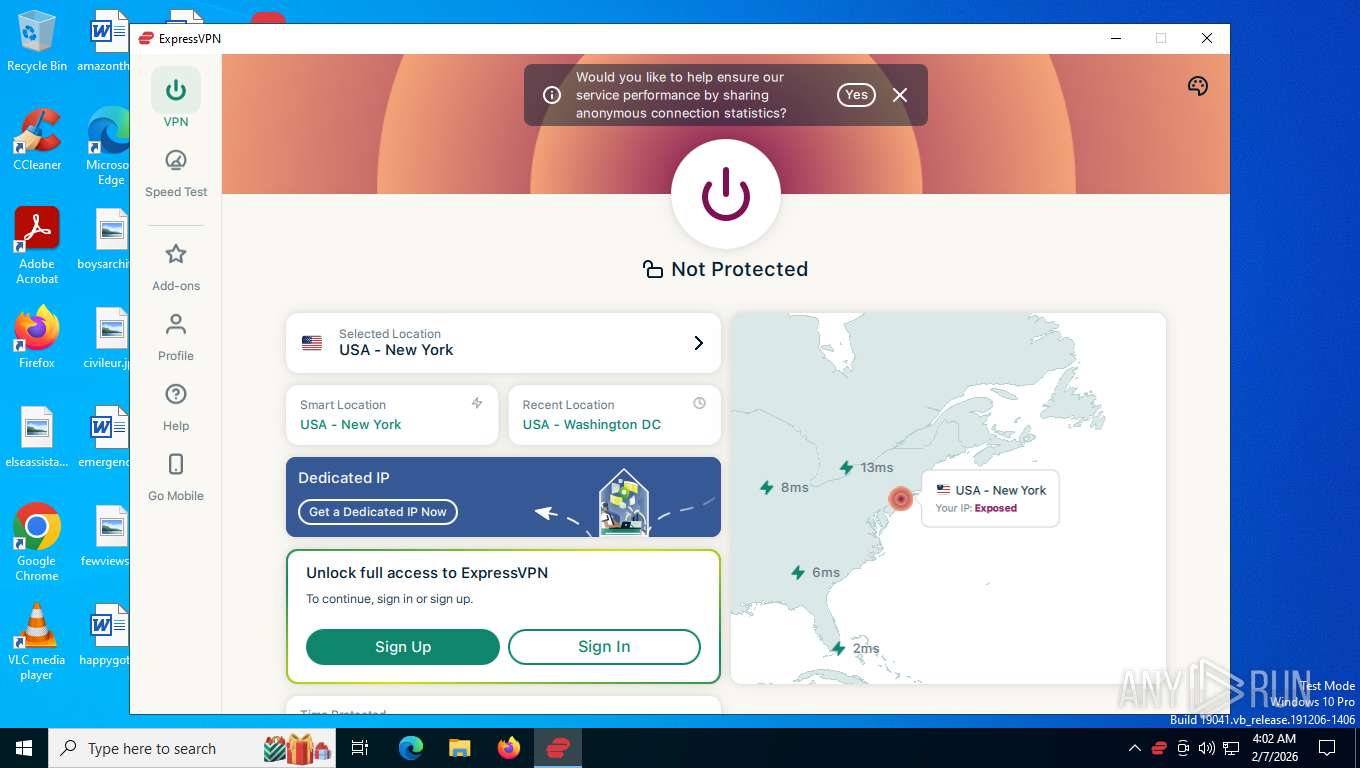The width and height of the screenshot is (1360, 768).
Task: Click the unlocked padlock Not Protected icon
Action: (653, 269)
